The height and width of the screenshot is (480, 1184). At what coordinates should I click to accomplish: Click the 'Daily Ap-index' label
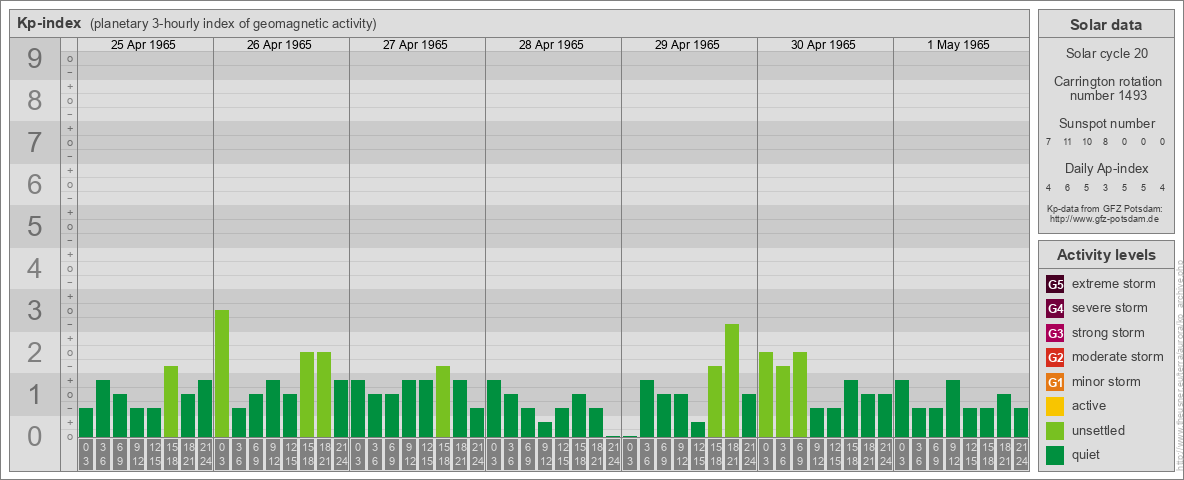1107,168
